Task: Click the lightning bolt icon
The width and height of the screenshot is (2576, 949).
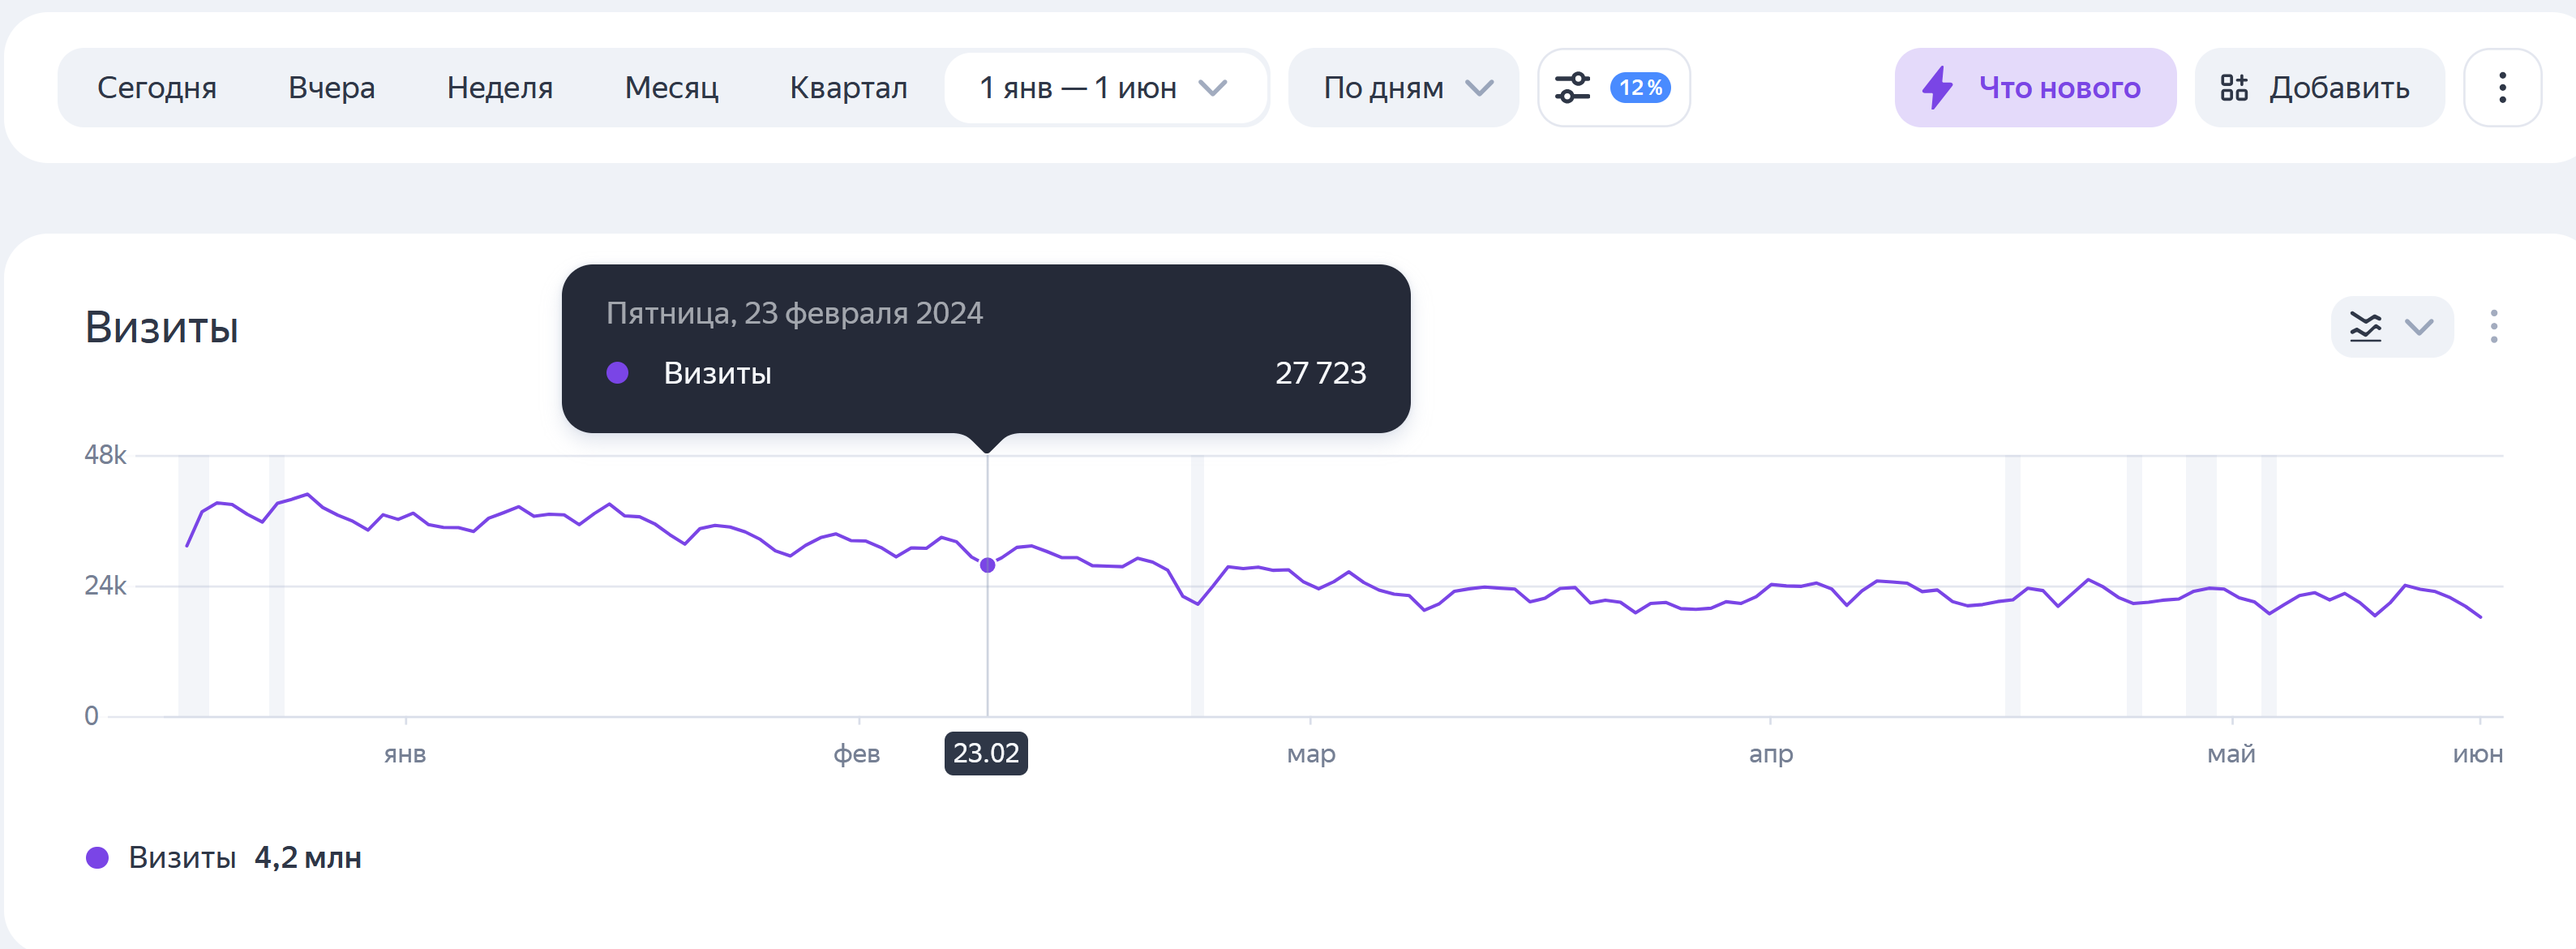Action: (x=1937, y=88)
